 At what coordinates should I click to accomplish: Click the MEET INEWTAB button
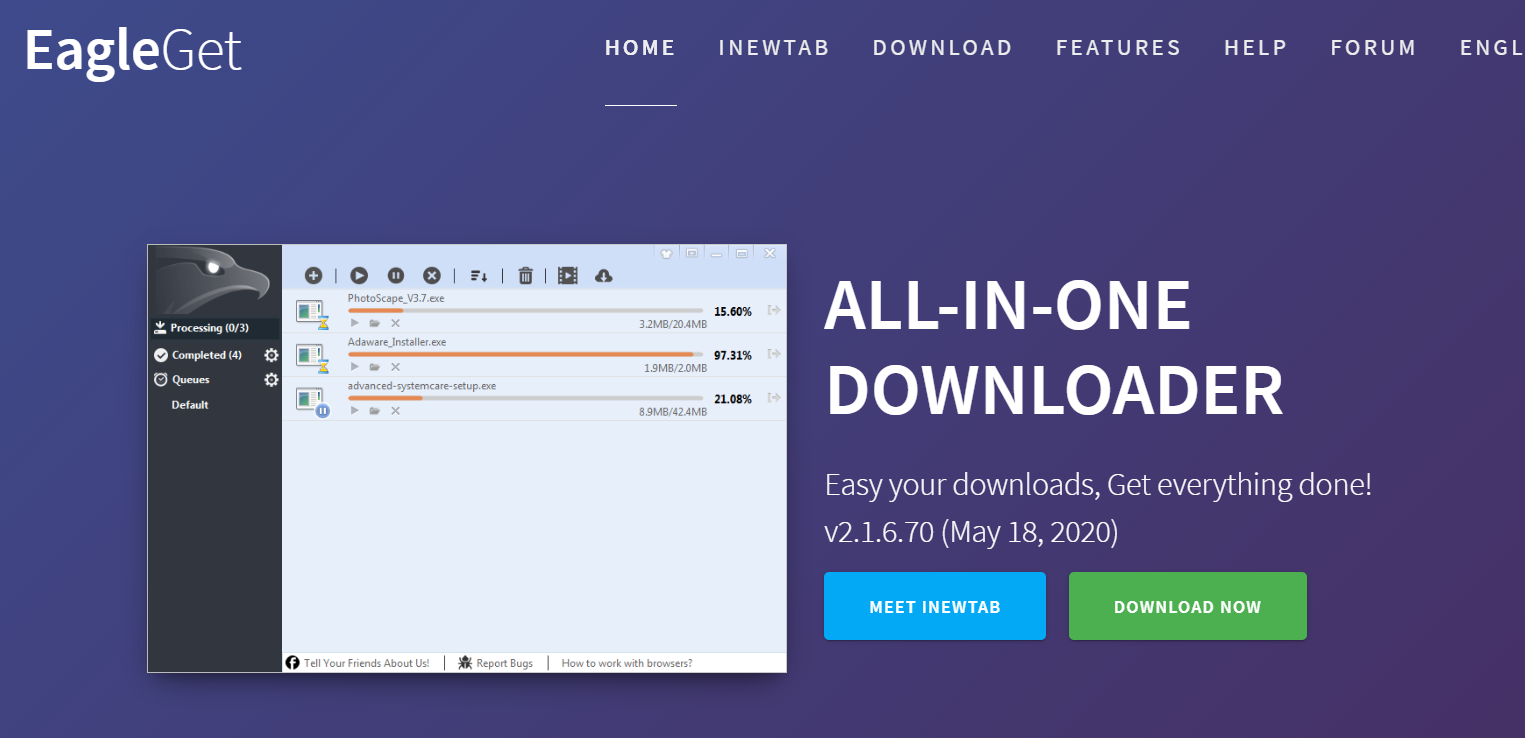click(935, 606)
